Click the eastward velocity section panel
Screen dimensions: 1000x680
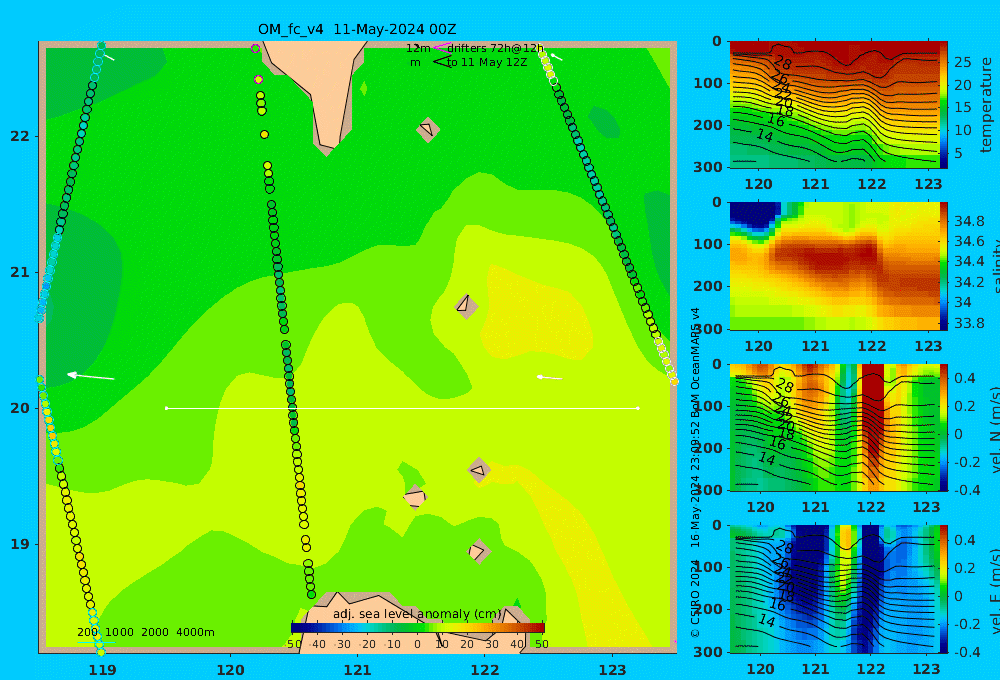pyautogui.click(x=834, y=589)
